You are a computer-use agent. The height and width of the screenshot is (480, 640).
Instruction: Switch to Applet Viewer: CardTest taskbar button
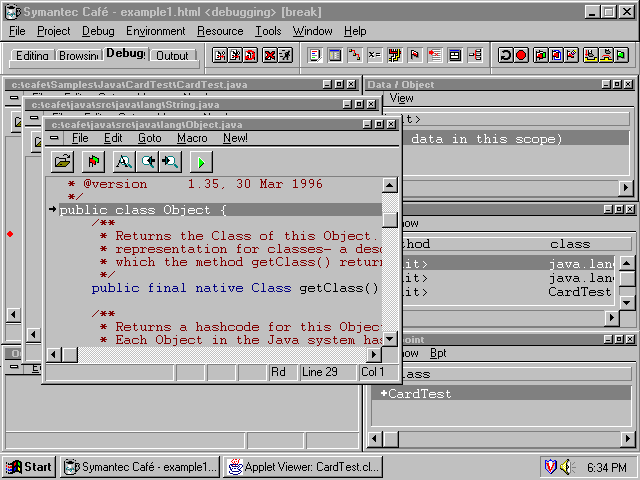point(304,467)
